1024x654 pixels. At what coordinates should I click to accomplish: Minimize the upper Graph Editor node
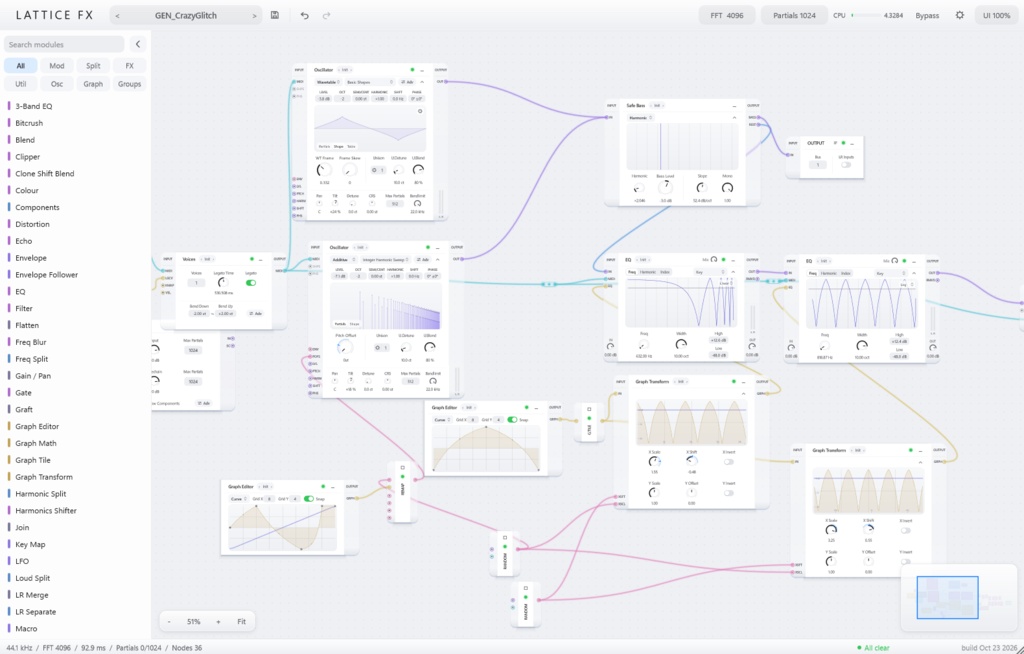[536, 408]
